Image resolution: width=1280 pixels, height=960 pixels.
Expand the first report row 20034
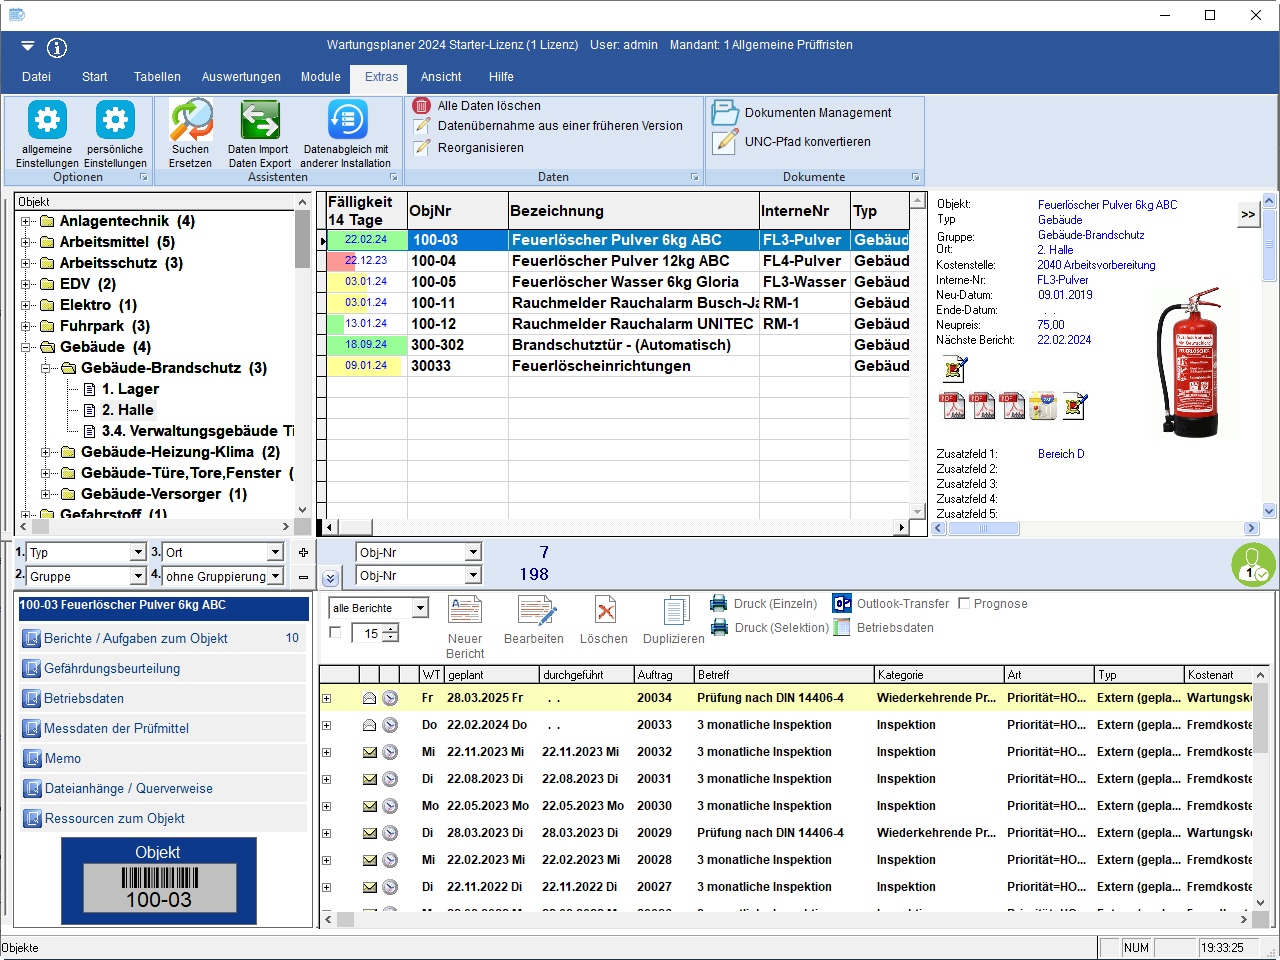(326, 698)
